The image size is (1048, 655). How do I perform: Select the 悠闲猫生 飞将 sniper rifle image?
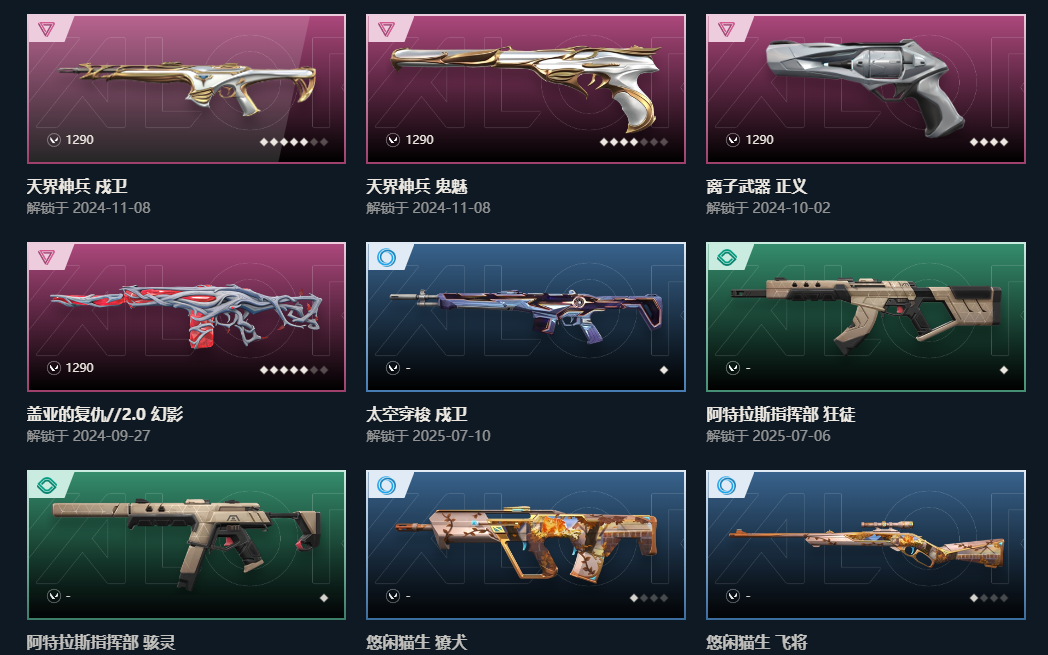pyautogui.click(x=867, y=545)
